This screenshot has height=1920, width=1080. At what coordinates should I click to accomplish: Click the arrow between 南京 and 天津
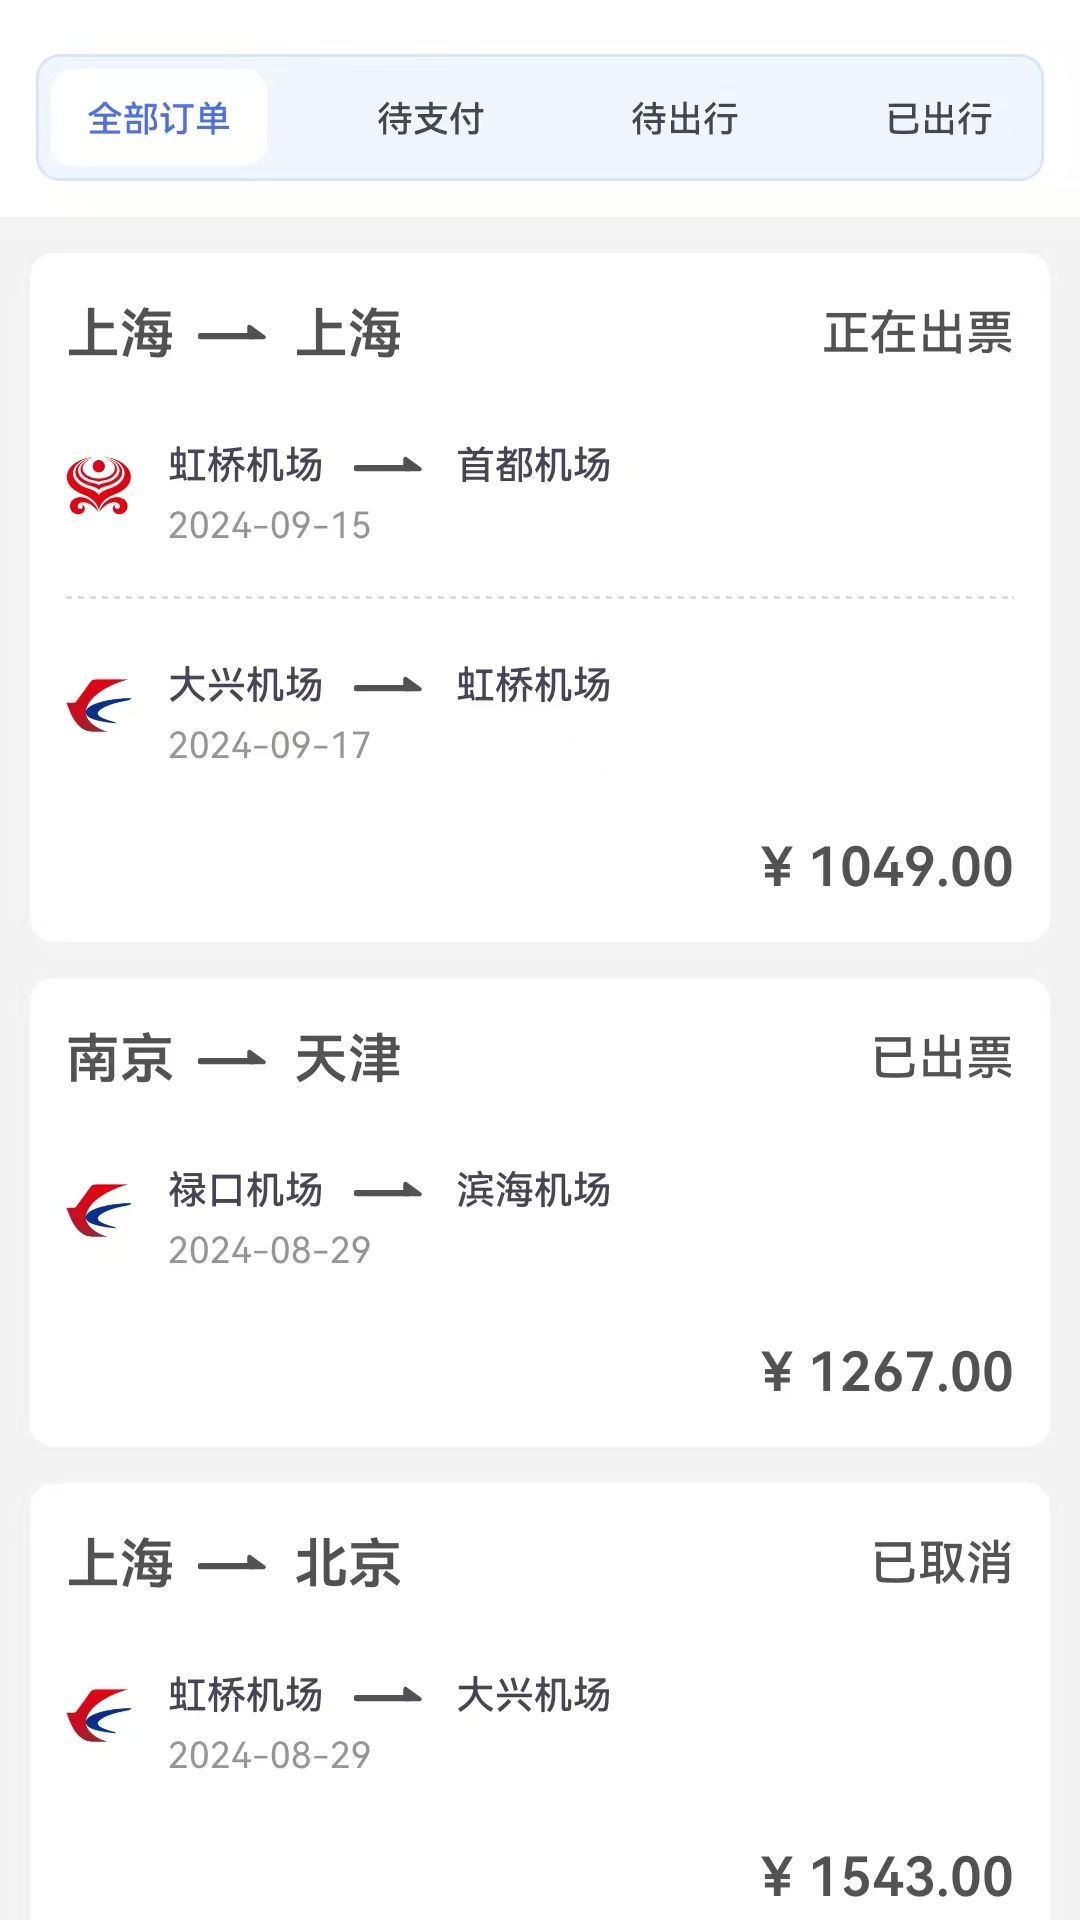(232, 1060)
